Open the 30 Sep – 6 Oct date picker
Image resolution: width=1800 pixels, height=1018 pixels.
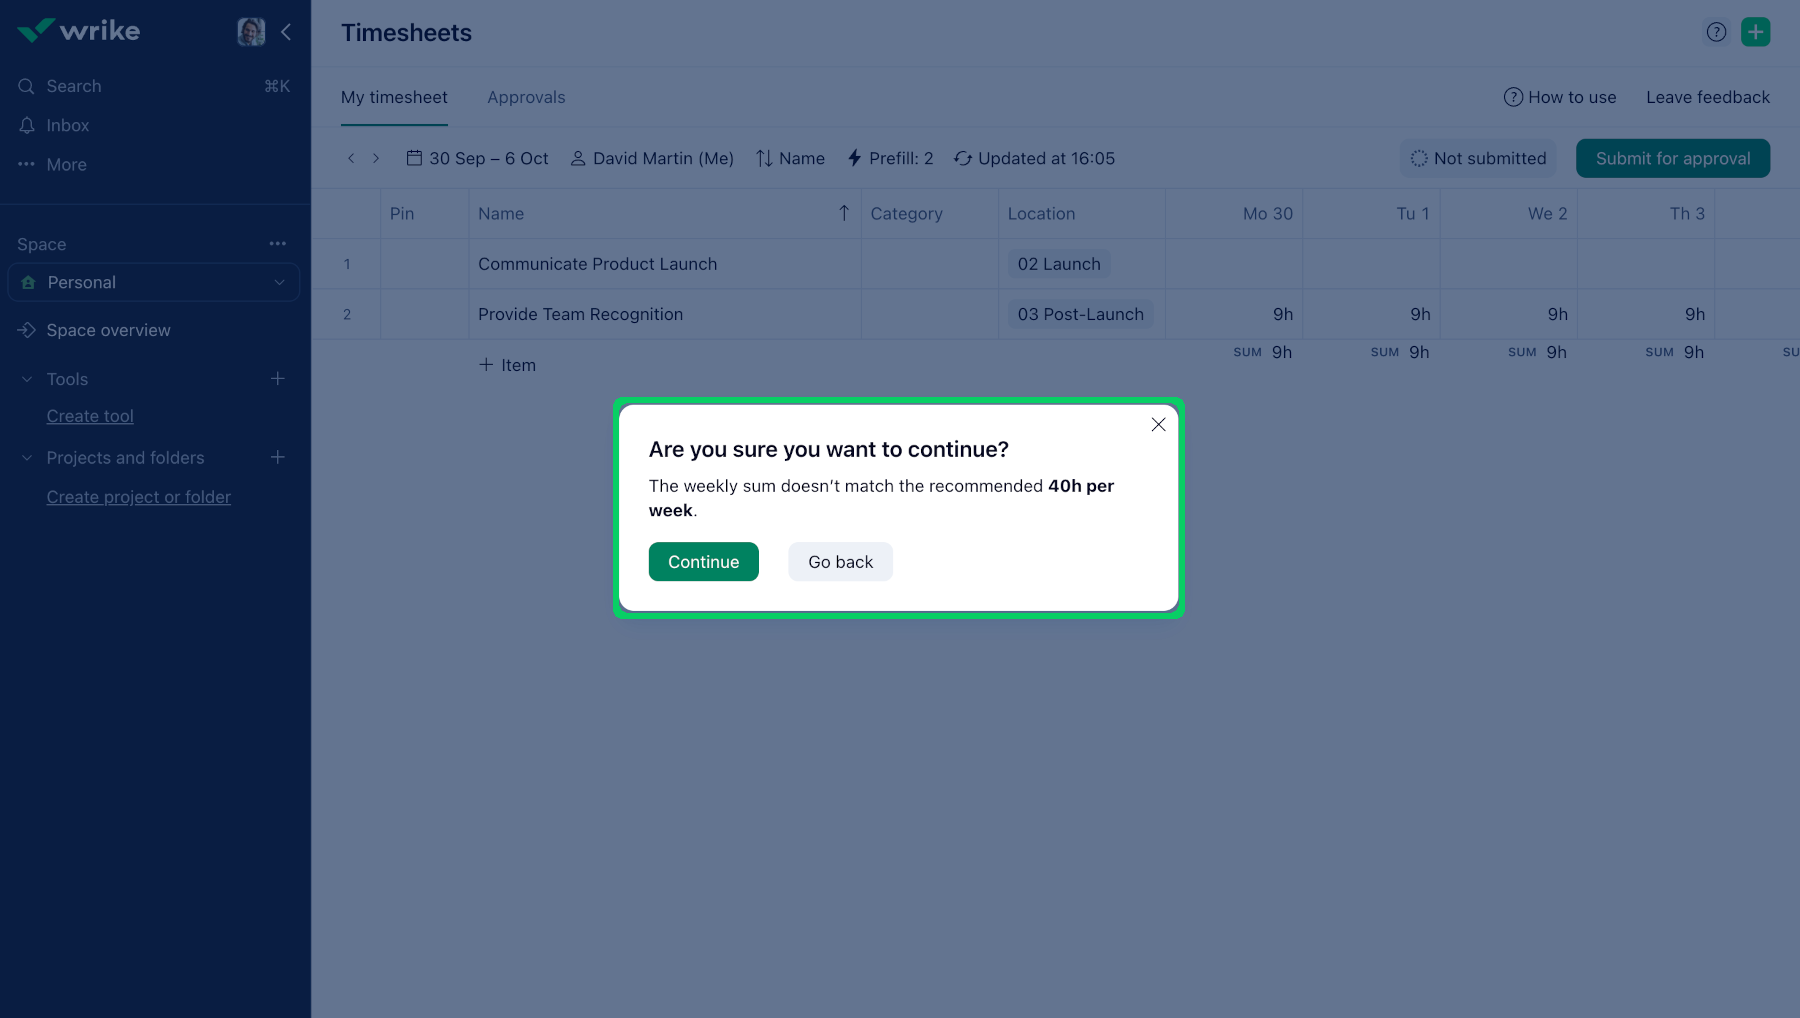[478, 159]
